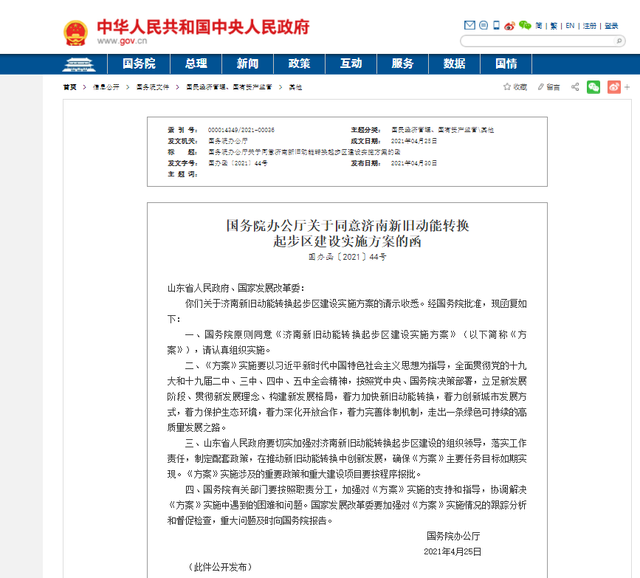Click the share icon beside 留言
Image resolution: width=640 pixels, height=578 pixels.
pyautogui.click(x=576, y=87)
